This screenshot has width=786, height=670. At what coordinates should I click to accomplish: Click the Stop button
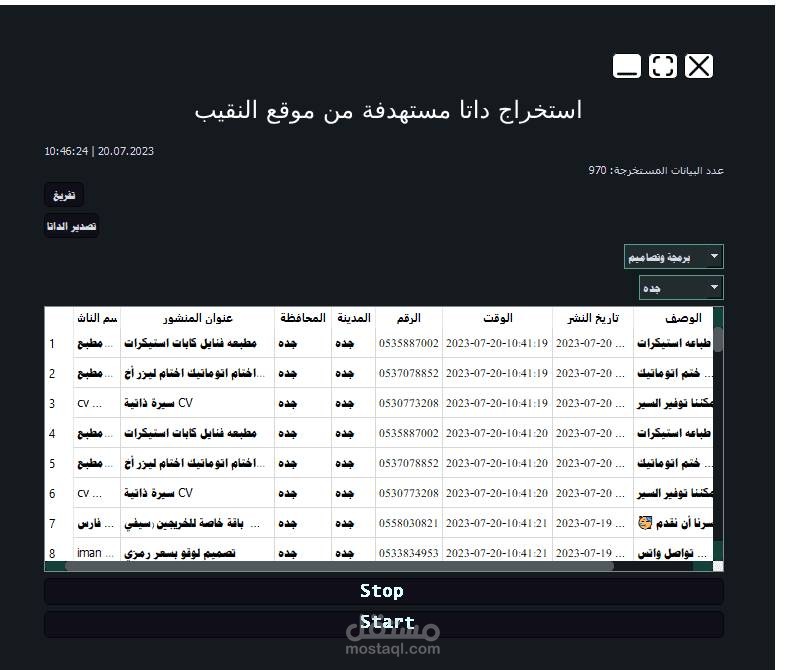pyautogui.click(x=383, y=591)
